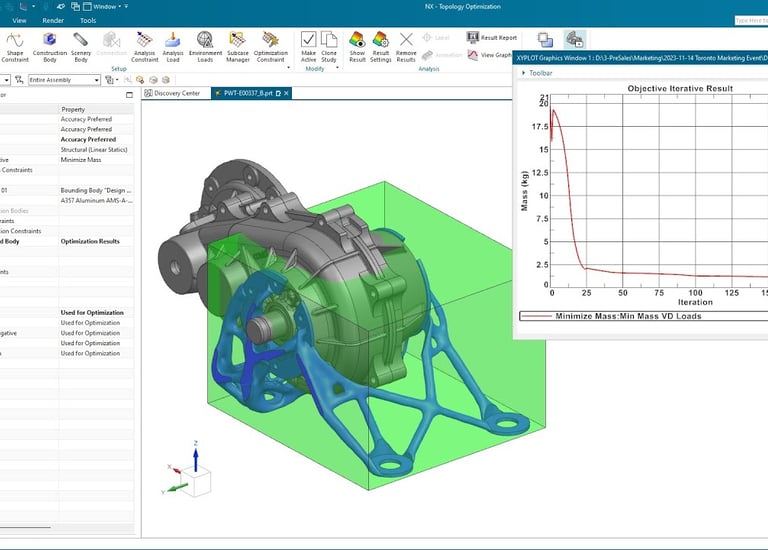Open the View menu tab
The height and width of the screenshot is (550, 768).
[19, 21]
